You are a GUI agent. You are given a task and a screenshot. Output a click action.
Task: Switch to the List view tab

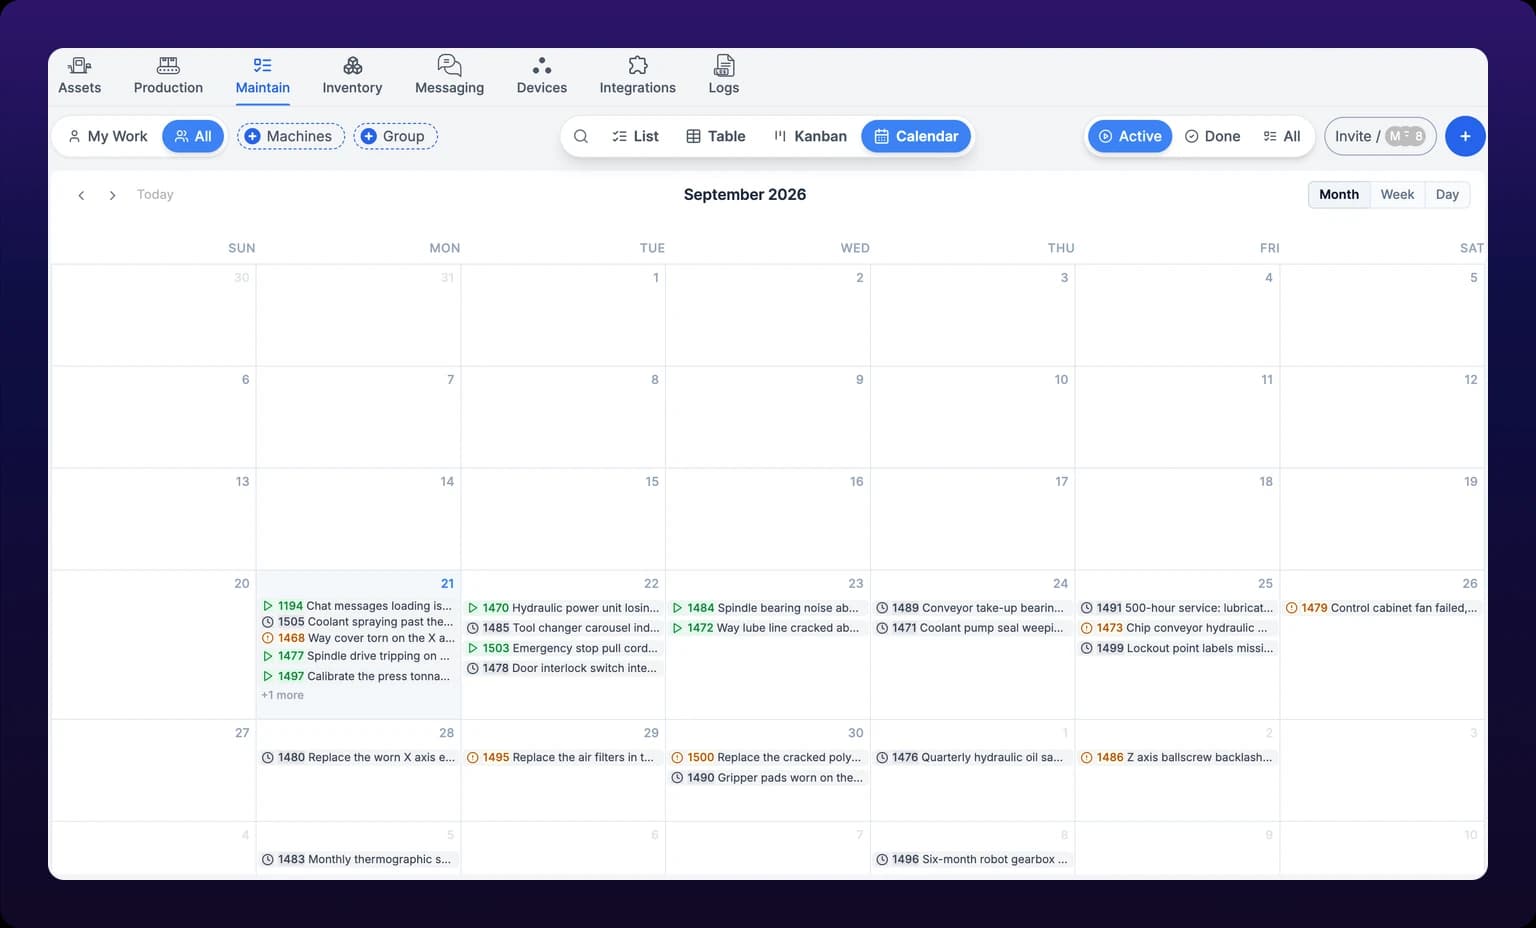click(x=635, y=136)
